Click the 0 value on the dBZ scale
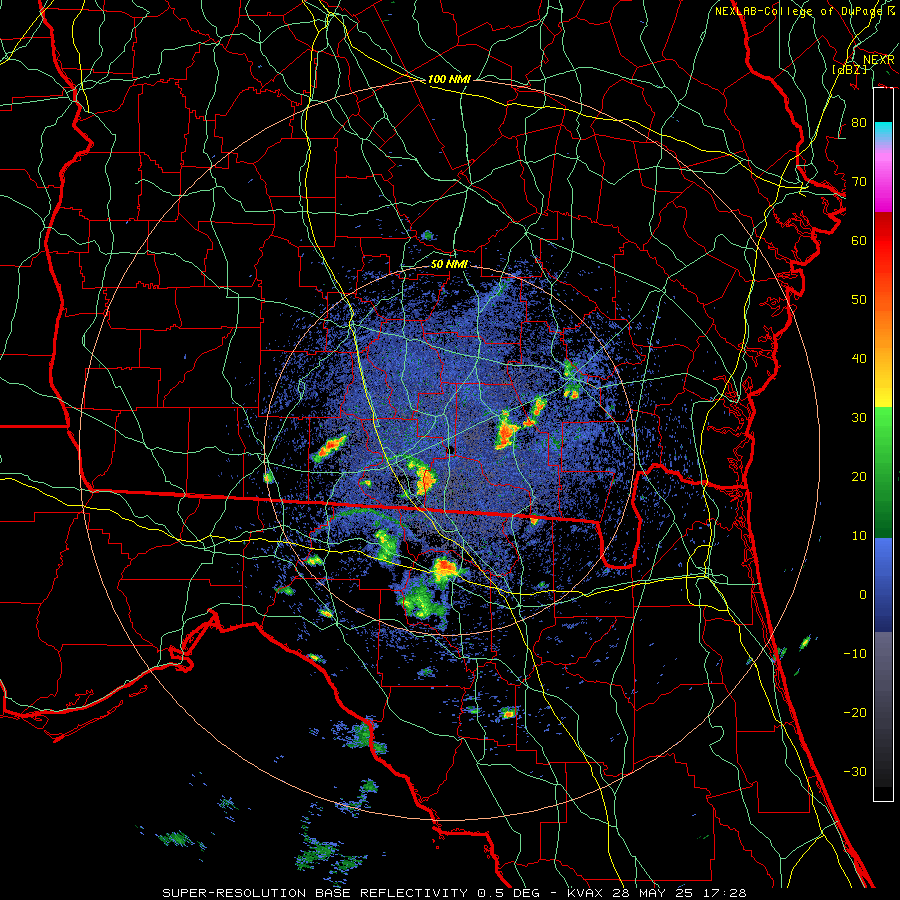The height and width of the screenshot is (900, 900). 863,595
